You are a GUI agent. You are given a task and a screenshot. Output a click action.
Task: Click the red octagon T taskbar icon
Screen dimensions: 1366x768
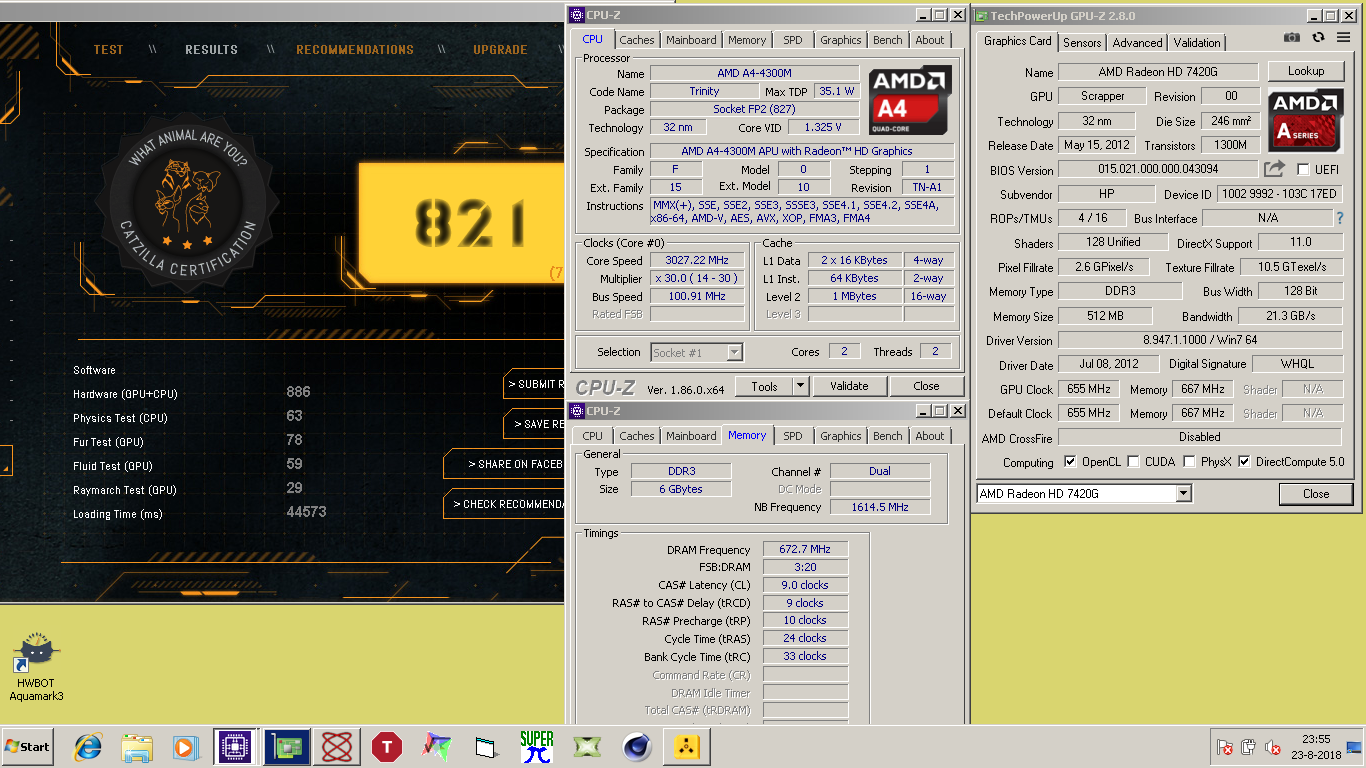tap(387, 747)
